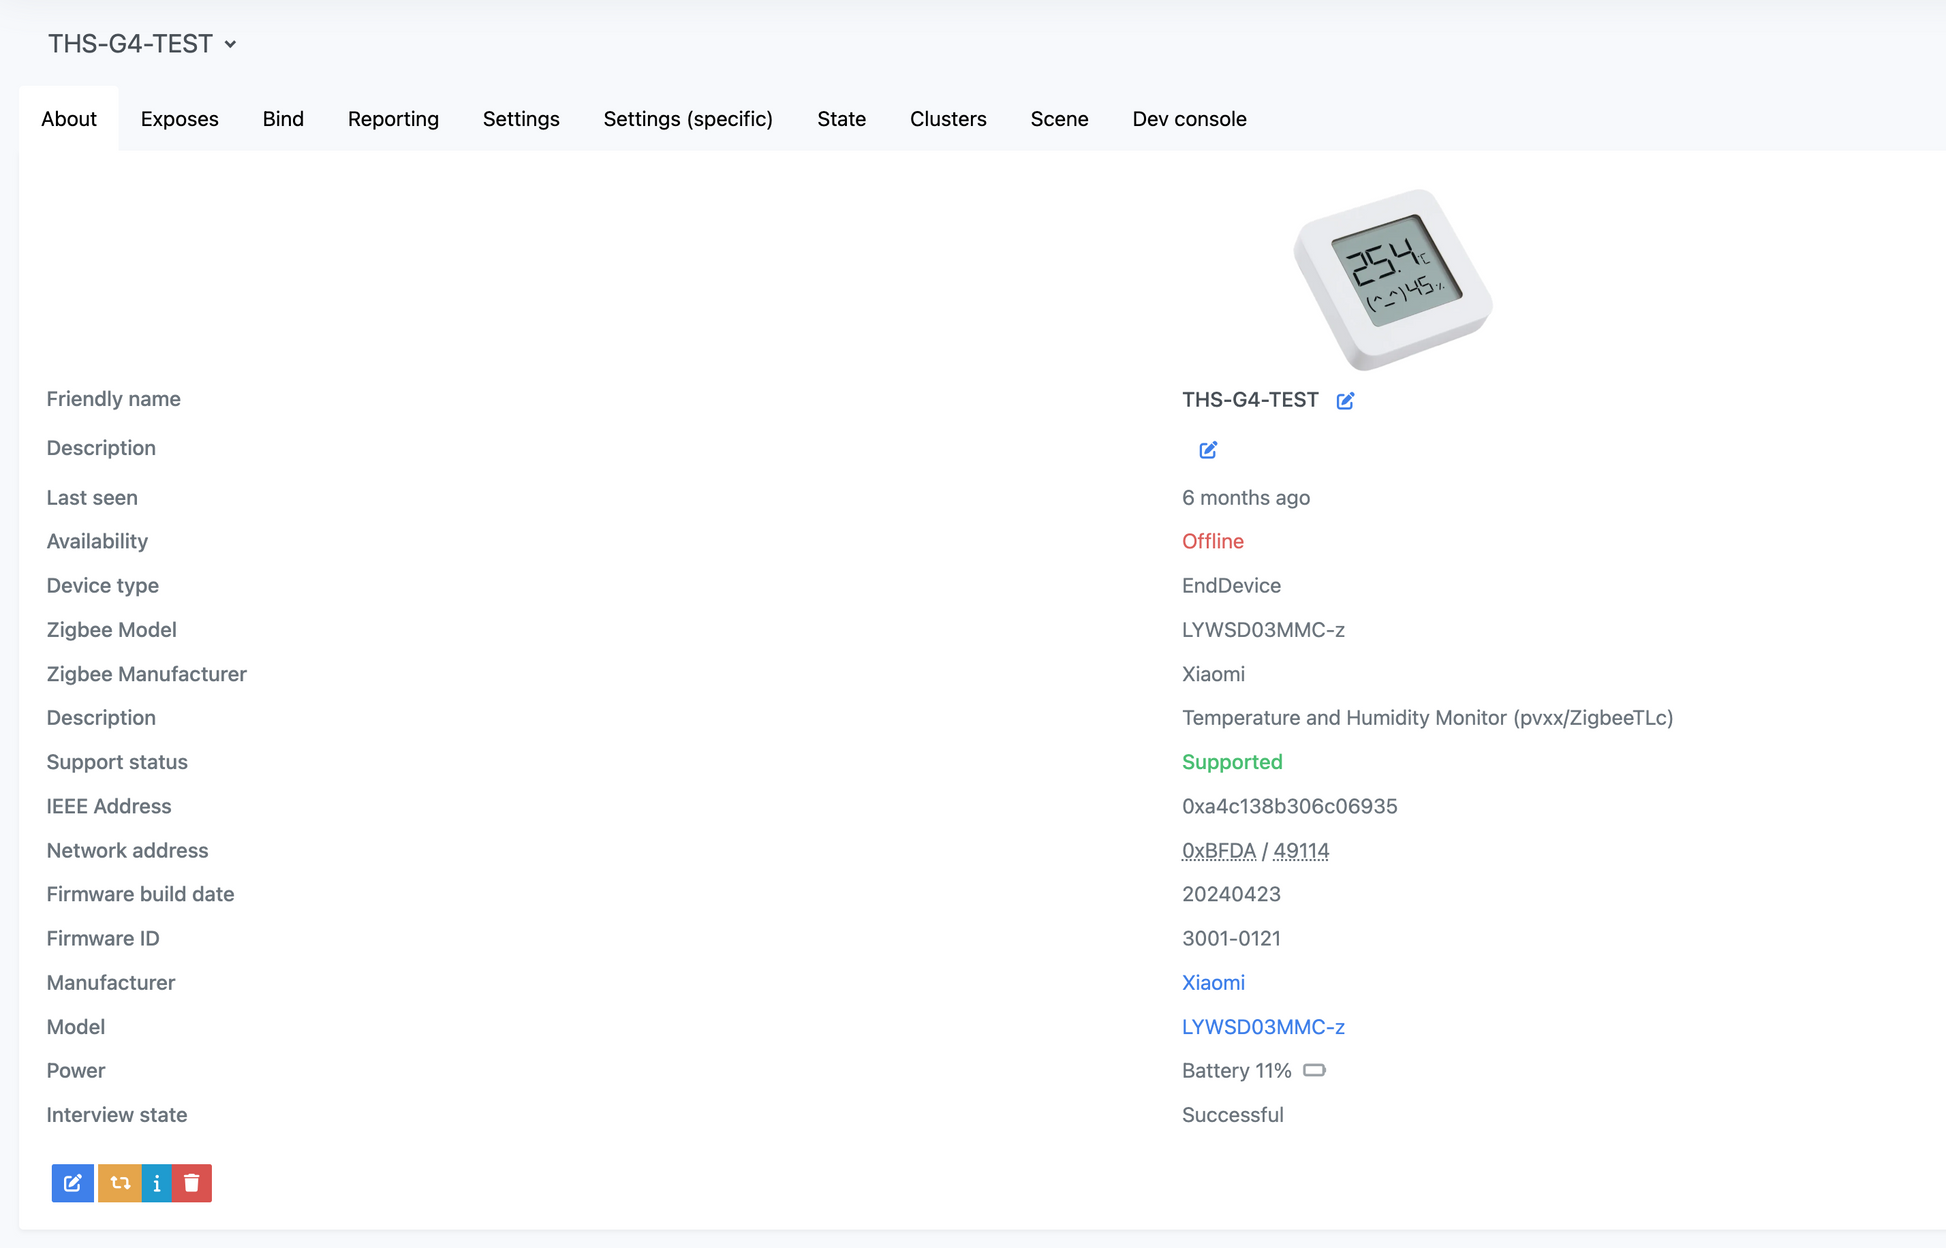Open the Clusters tab
This screenshot has height=1248, width=1946.
tap(948, 119)
